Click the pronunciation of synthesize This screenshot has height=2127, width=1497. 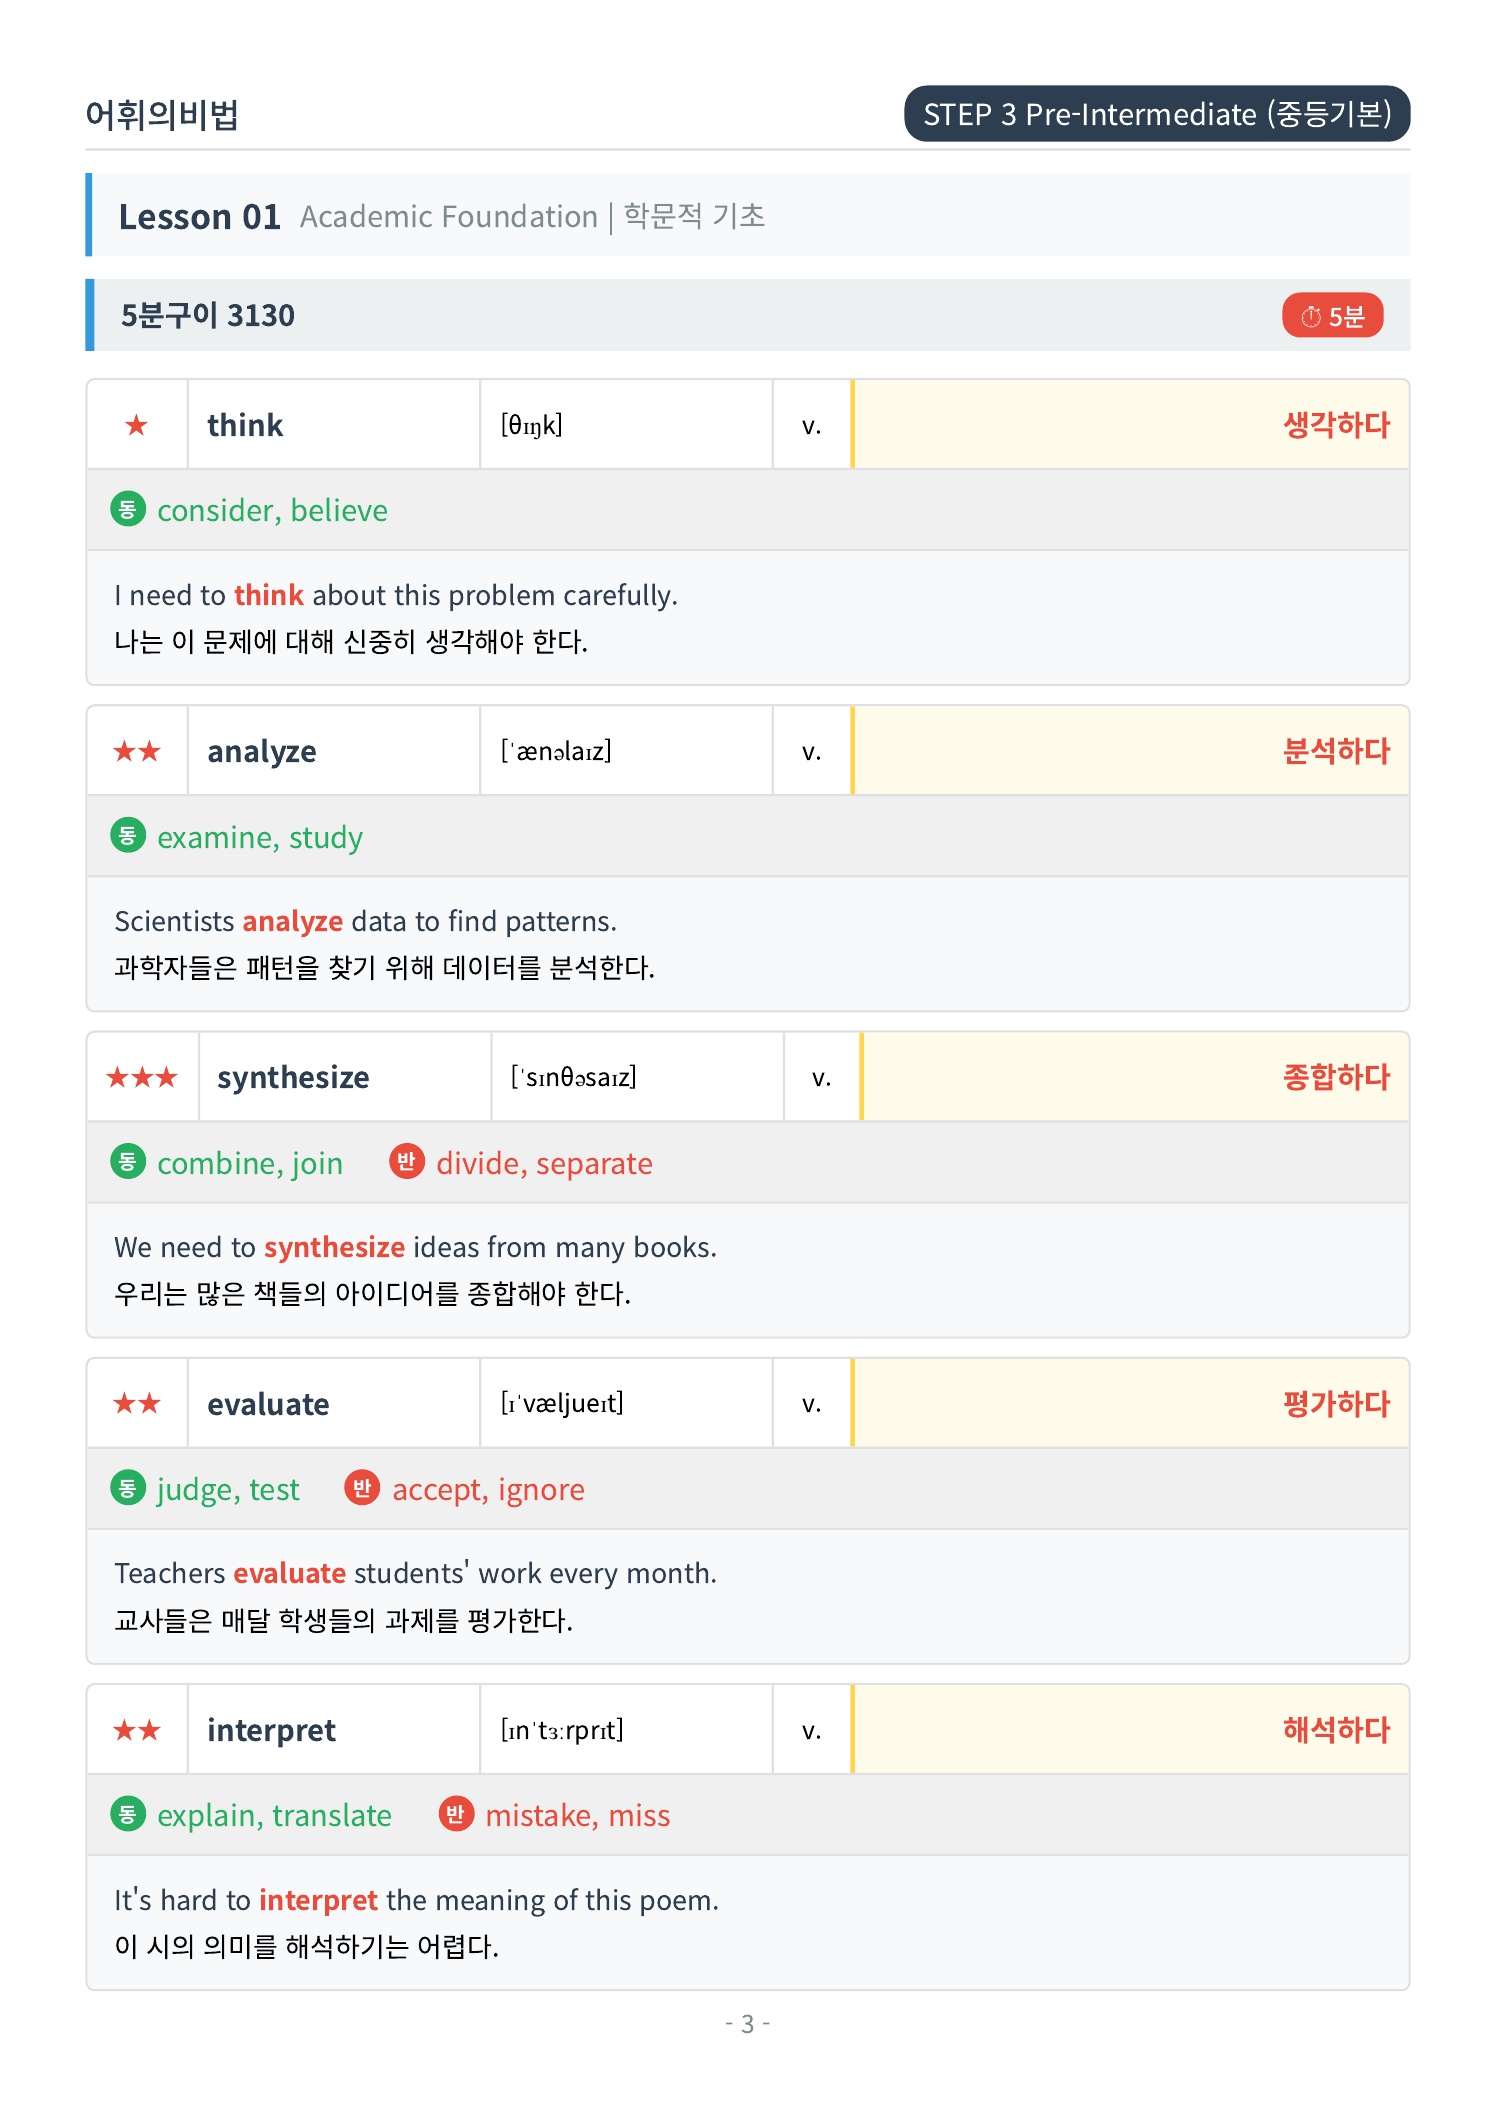(573, 1077)
